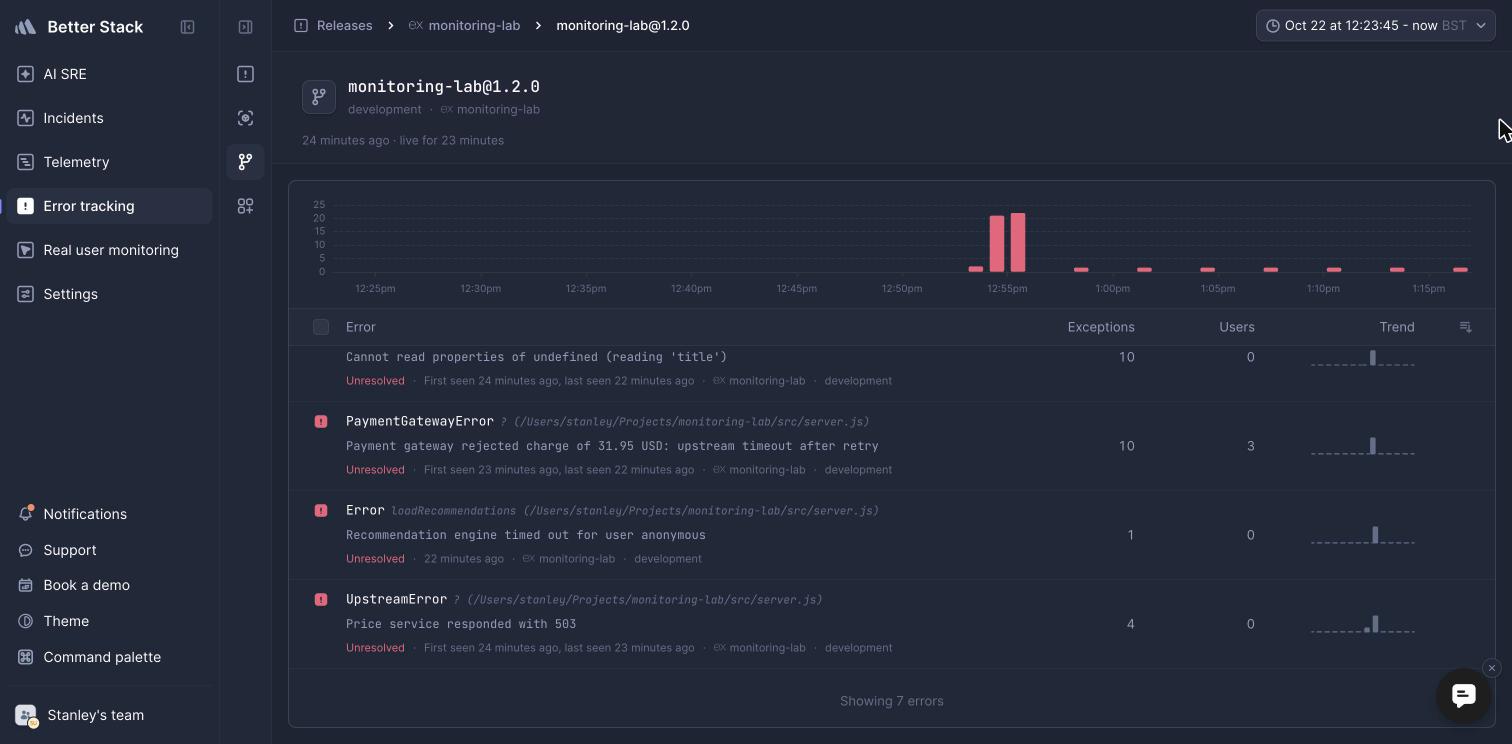Click the Book a demo calendar icon

pyautogui.click(x=26, y=585)
